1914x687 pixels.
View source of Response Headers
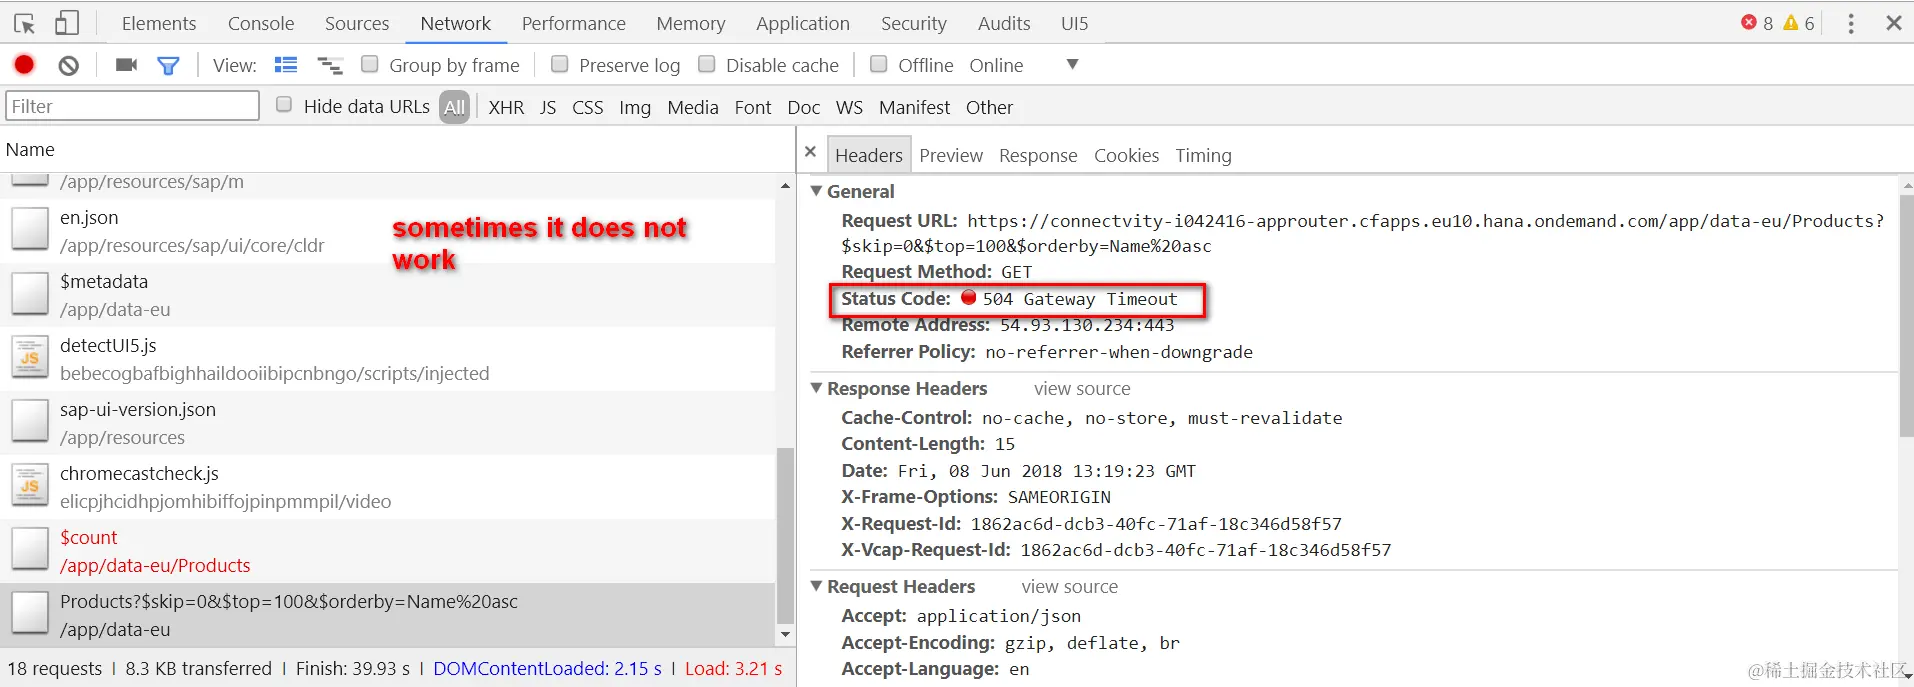[x=1082, y=388]
